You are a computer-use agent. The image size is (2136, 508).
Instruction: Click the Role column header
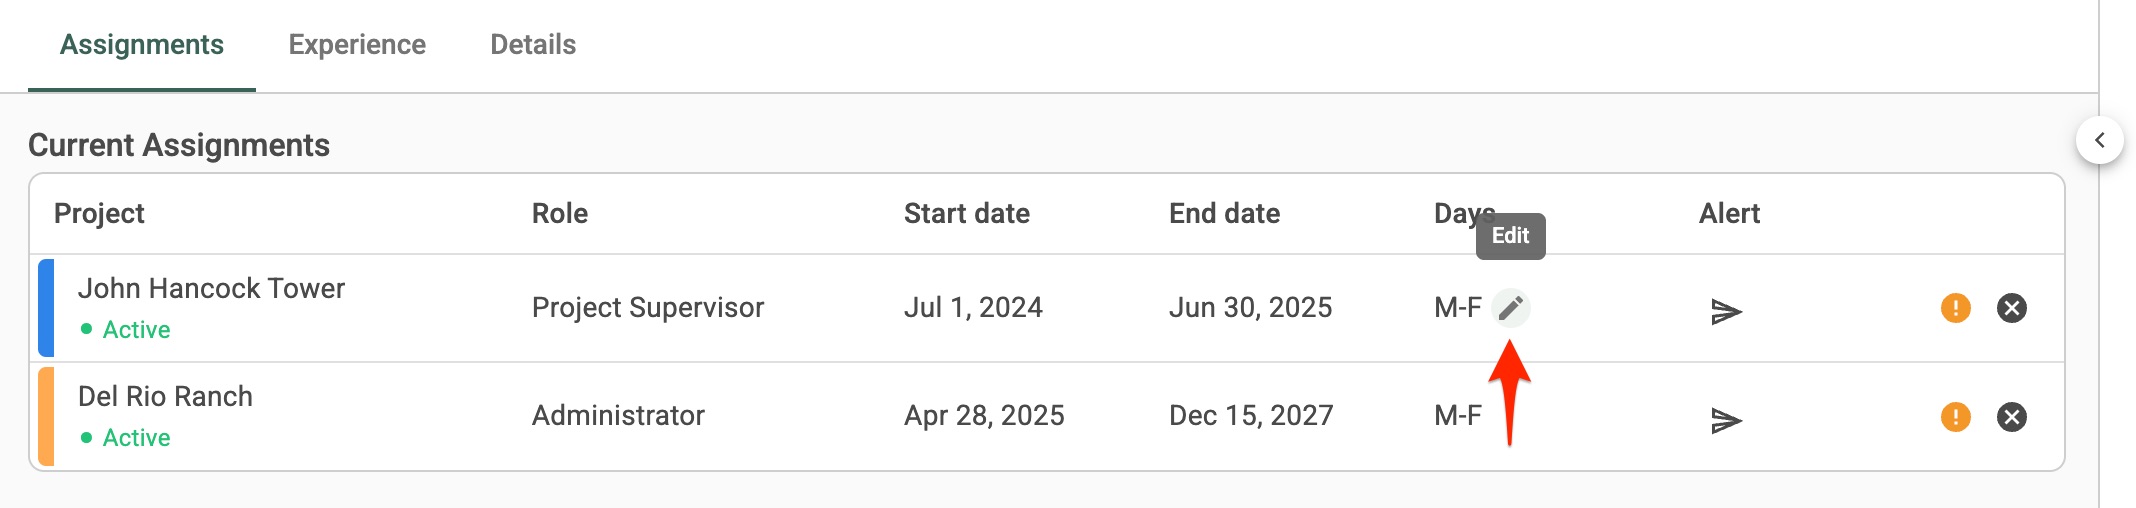[x=560, y=213]
